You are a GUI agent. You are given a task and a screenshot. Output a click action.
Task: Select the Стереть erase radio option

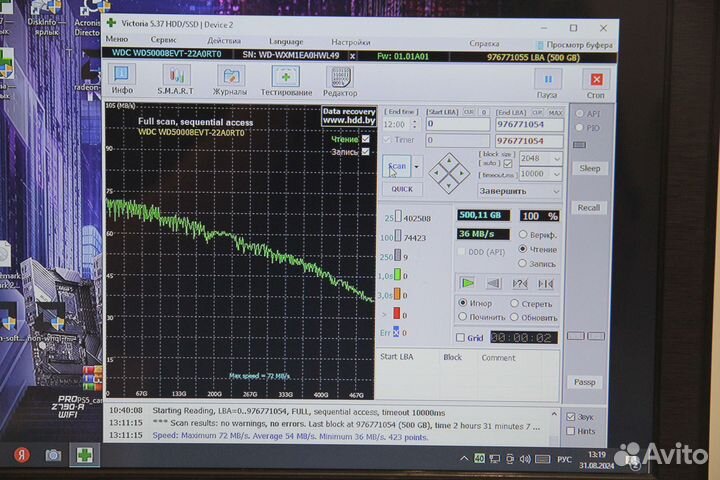pyautogui.click(x=514, y=303)
